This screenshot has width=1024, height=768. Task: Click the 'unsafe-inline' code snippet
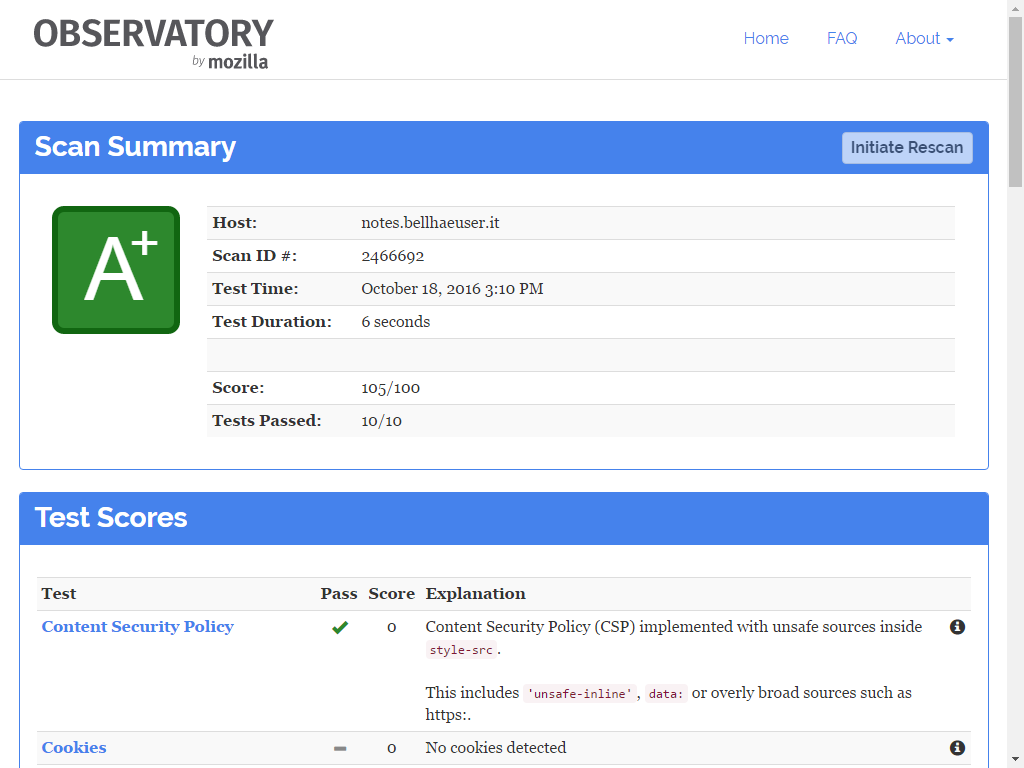coord(579,694)
